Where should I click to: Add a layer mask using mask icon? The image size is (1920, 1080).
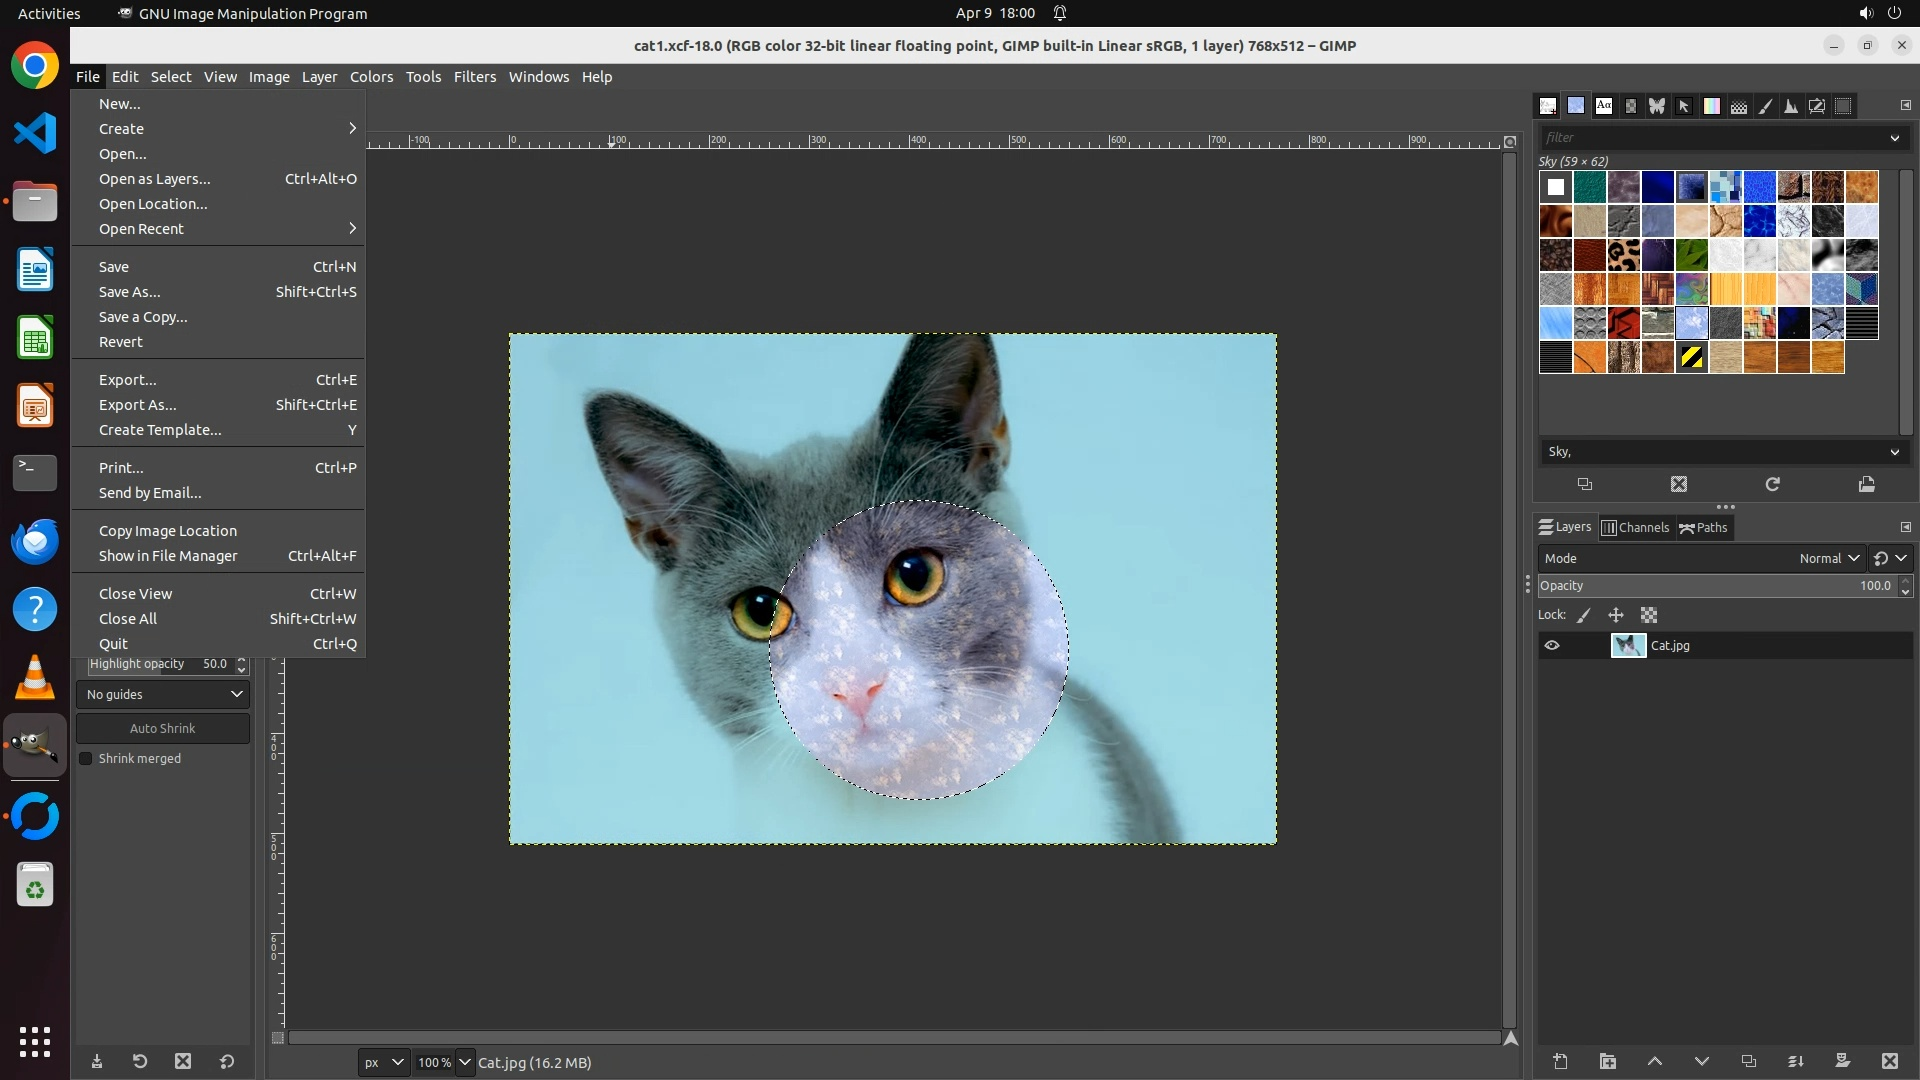1842,1062
